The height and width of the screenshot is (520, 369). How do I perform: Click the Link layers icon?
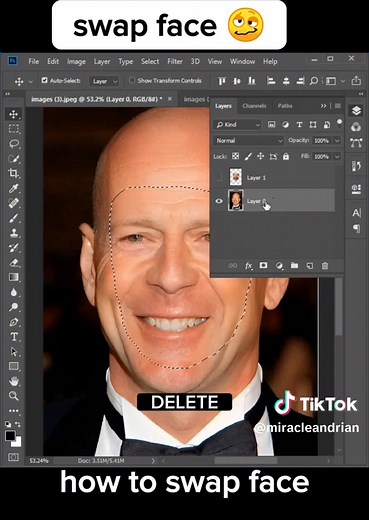(x=233, y=266)
